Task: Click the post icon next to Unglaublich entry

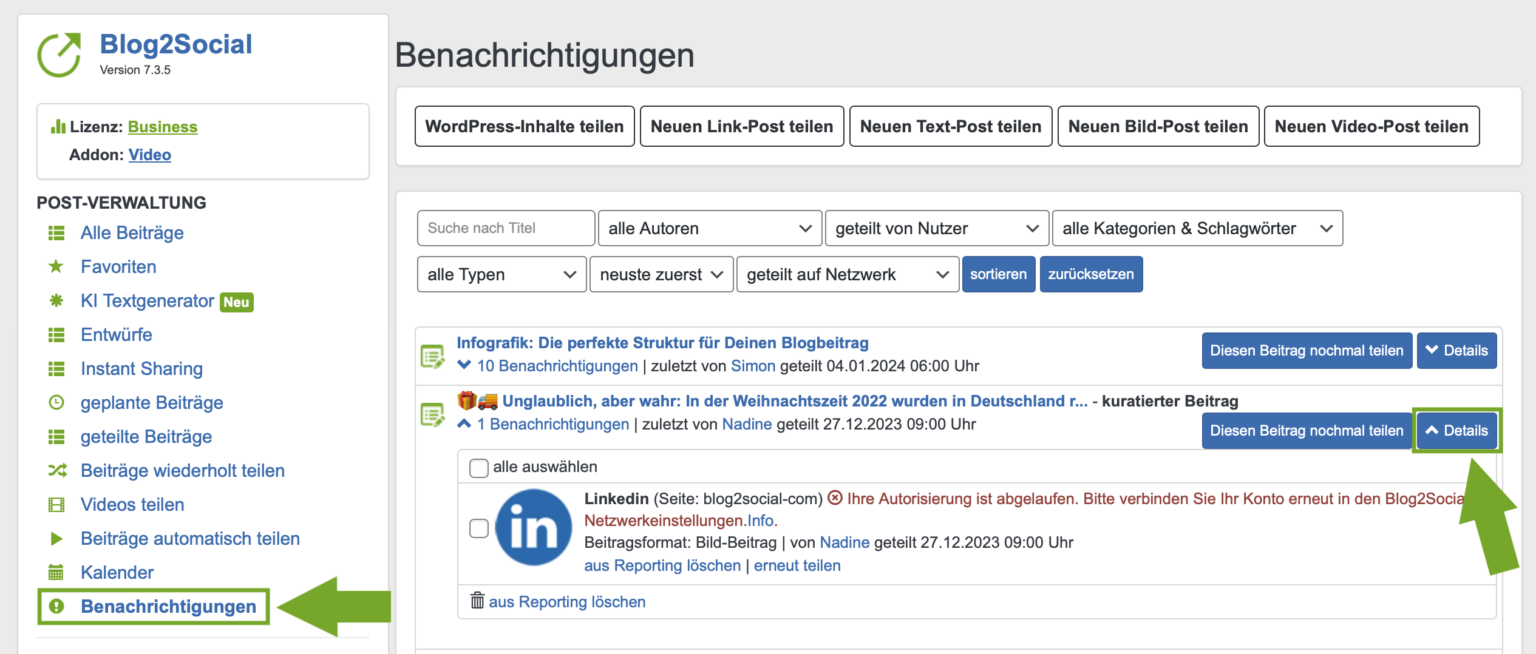Action: click(x=432, y=413)
